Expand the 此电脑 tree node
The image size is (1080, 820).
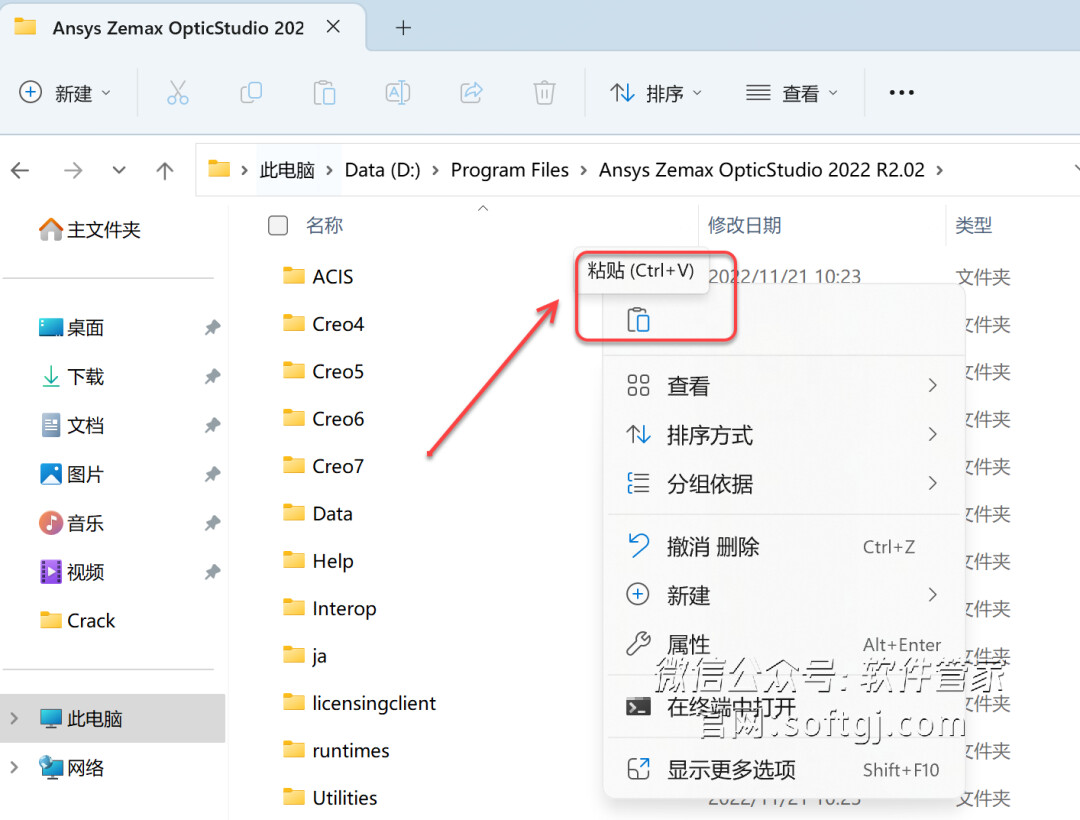(14, 718)
